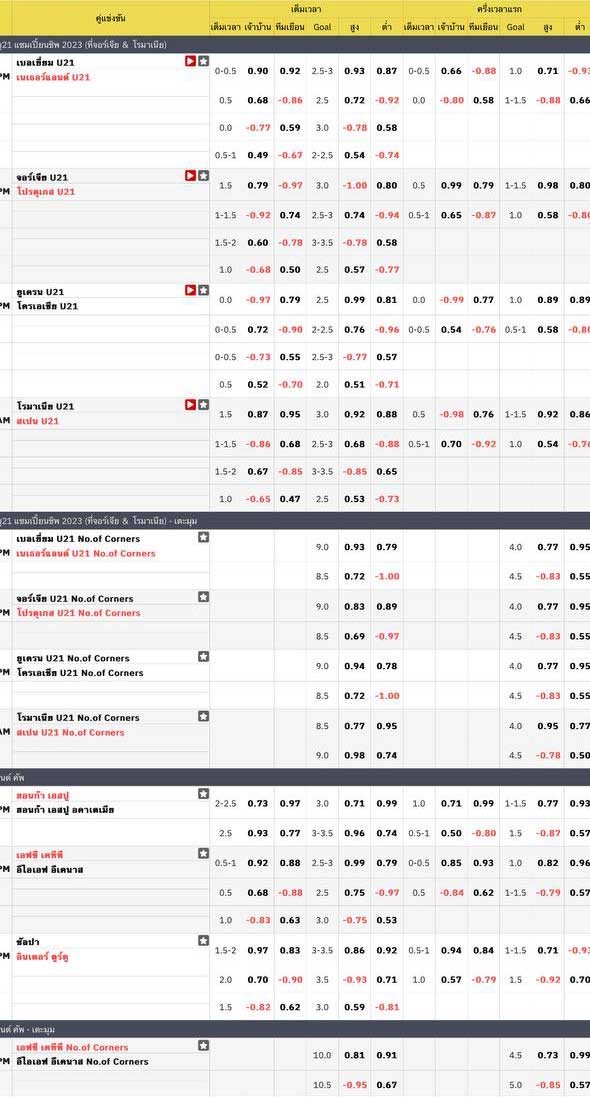
Task: Open live stream for เบลเยี่ยม U21 match
Action: 190,61
